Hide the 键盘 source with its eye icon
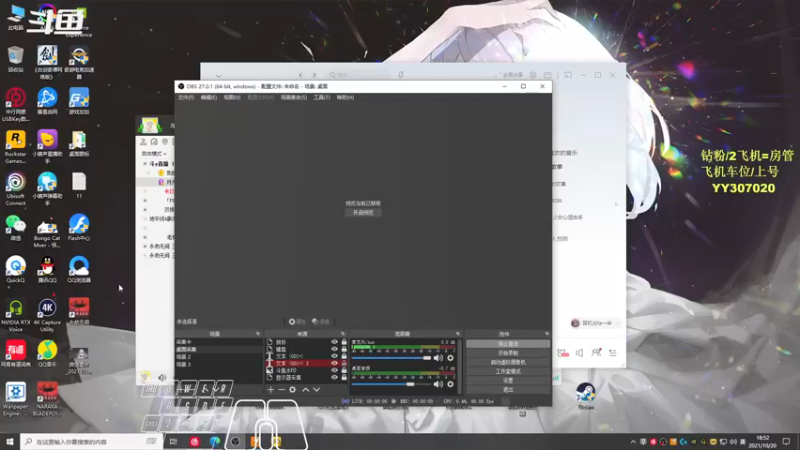 tap(334, 349)
